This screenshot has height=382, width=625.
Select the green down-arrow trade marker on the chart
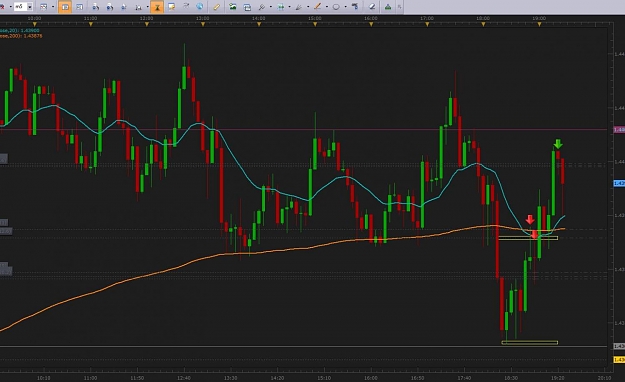pyautogui.click(x=558, y=144)
